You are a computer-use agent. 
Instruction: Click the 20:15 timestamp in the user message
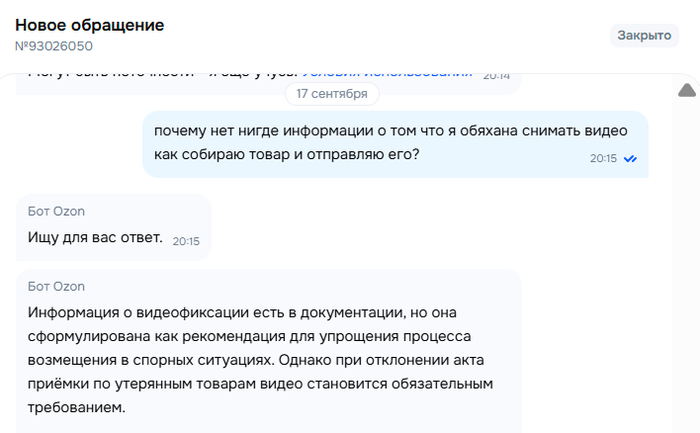[603, 158]
